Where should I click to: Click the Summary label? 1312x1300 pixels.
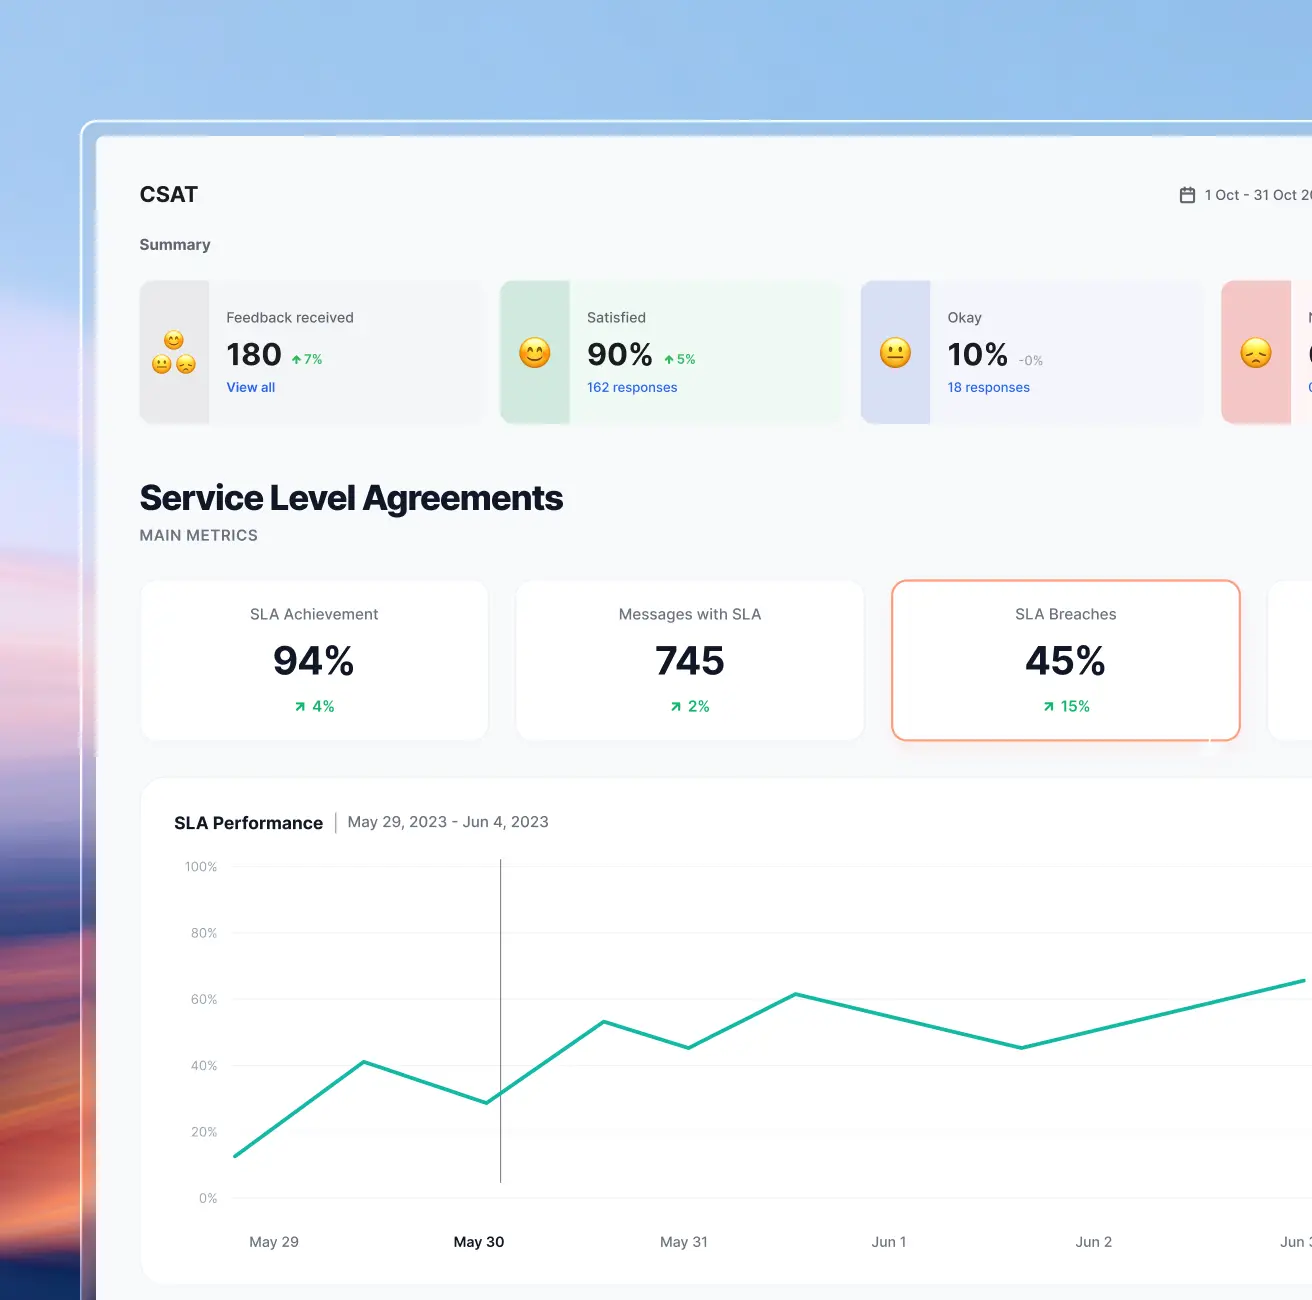(175, 244)
